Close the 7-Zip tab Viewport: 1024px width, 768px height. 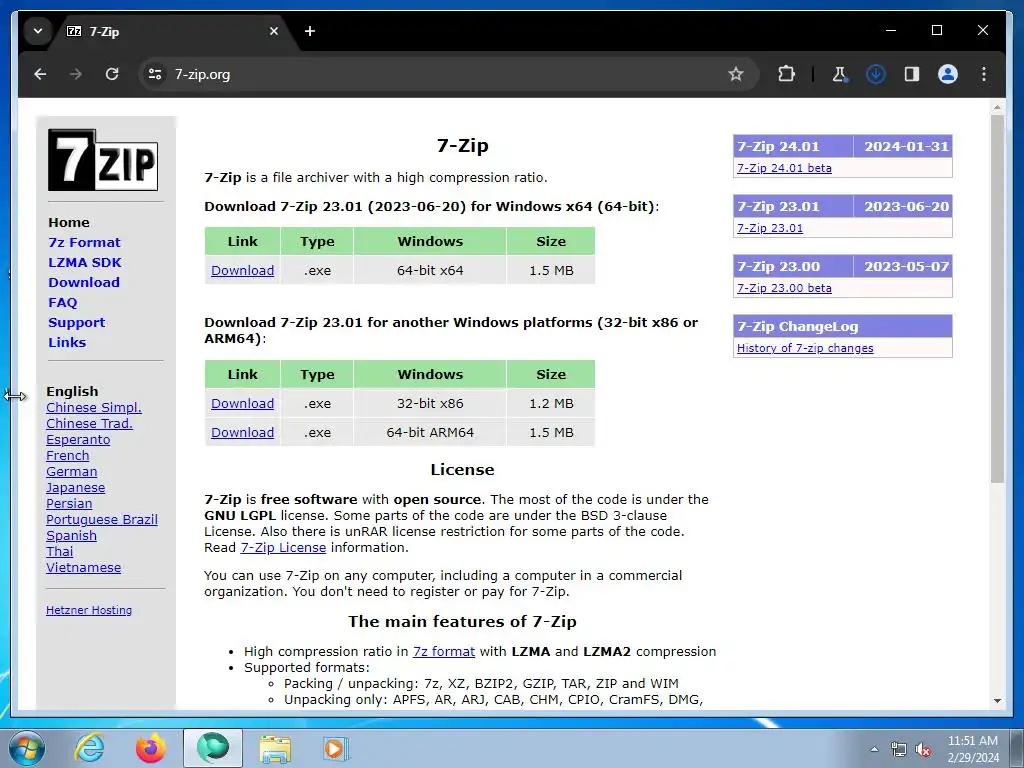click(274, 31)
